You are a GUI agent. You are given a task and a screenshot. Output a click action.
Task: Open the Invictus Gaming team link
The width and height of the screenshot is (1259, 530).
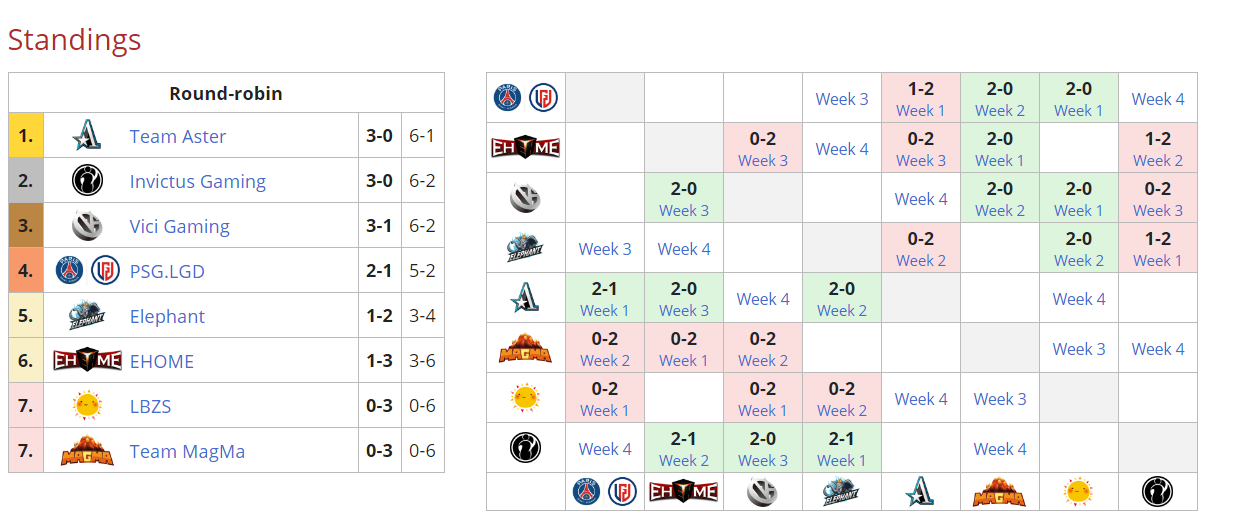pos(197,181)
